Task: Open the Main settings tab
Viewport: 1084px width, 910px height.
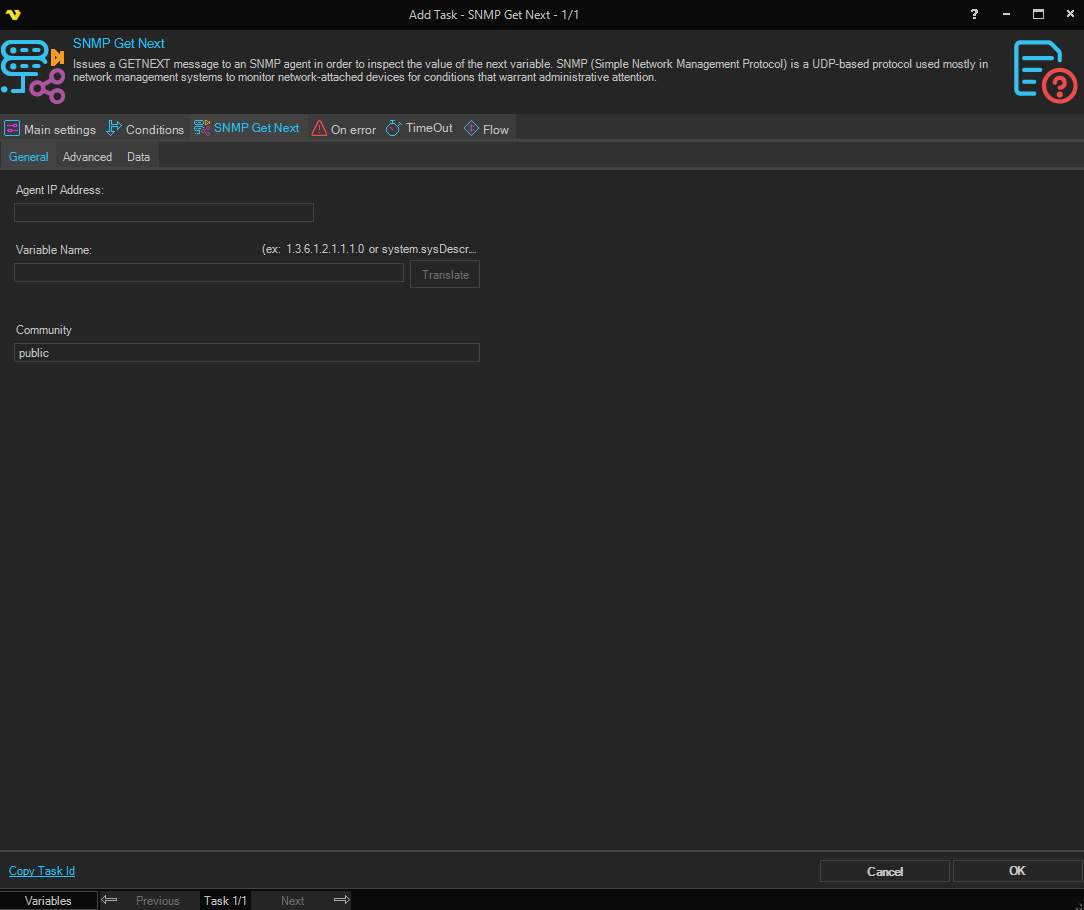Action: click(x=51, y=129)
